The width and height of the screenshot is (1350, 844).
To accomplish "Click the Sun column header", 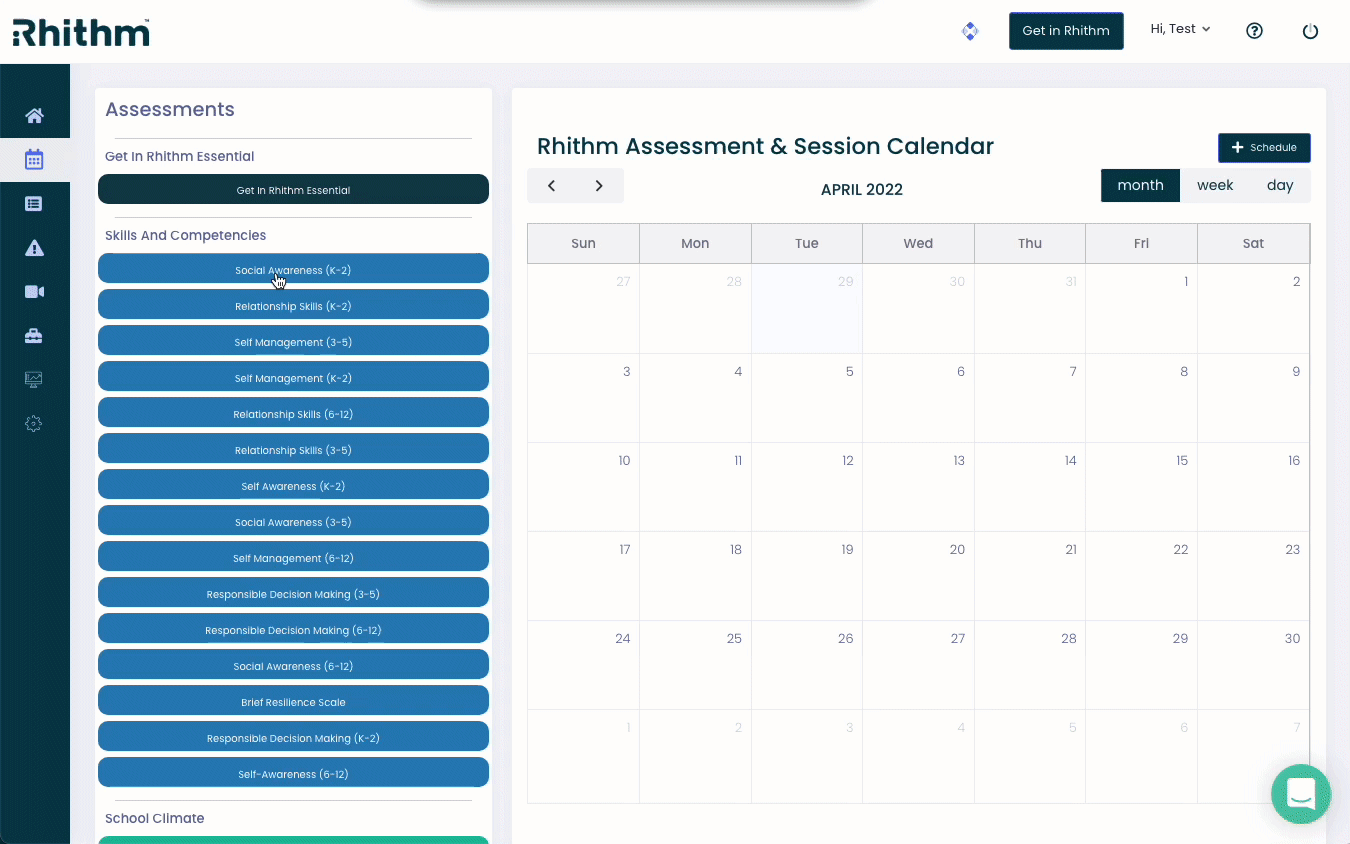I will (583, 243).
